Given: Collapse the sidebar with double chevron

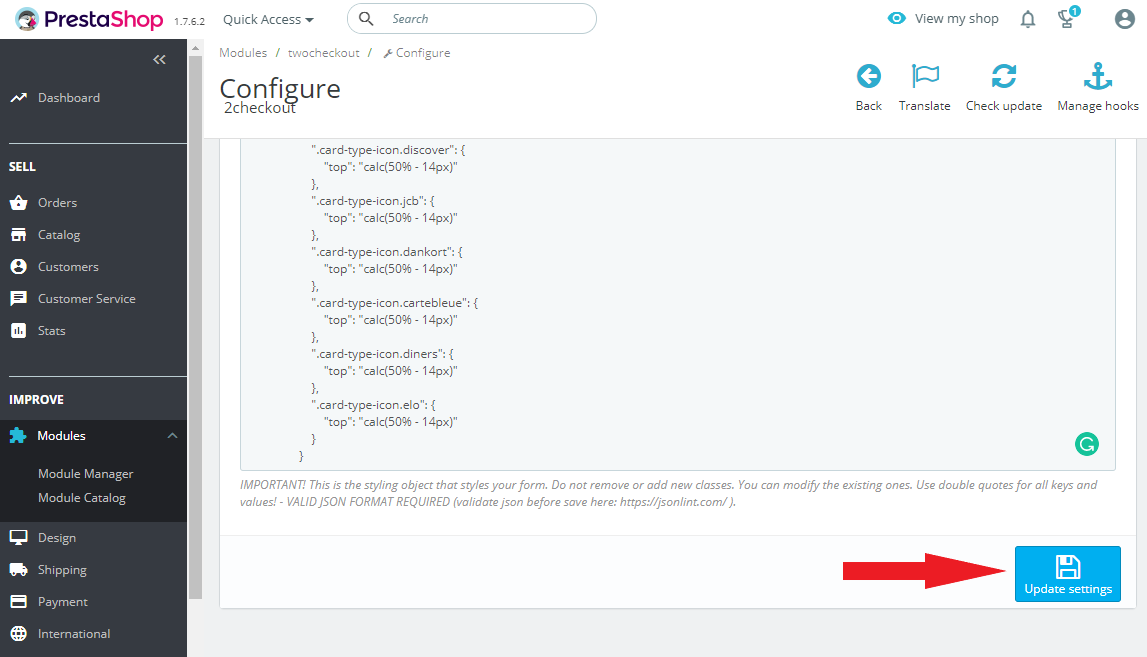Looking at the screenshot, I should coord(159,59).
